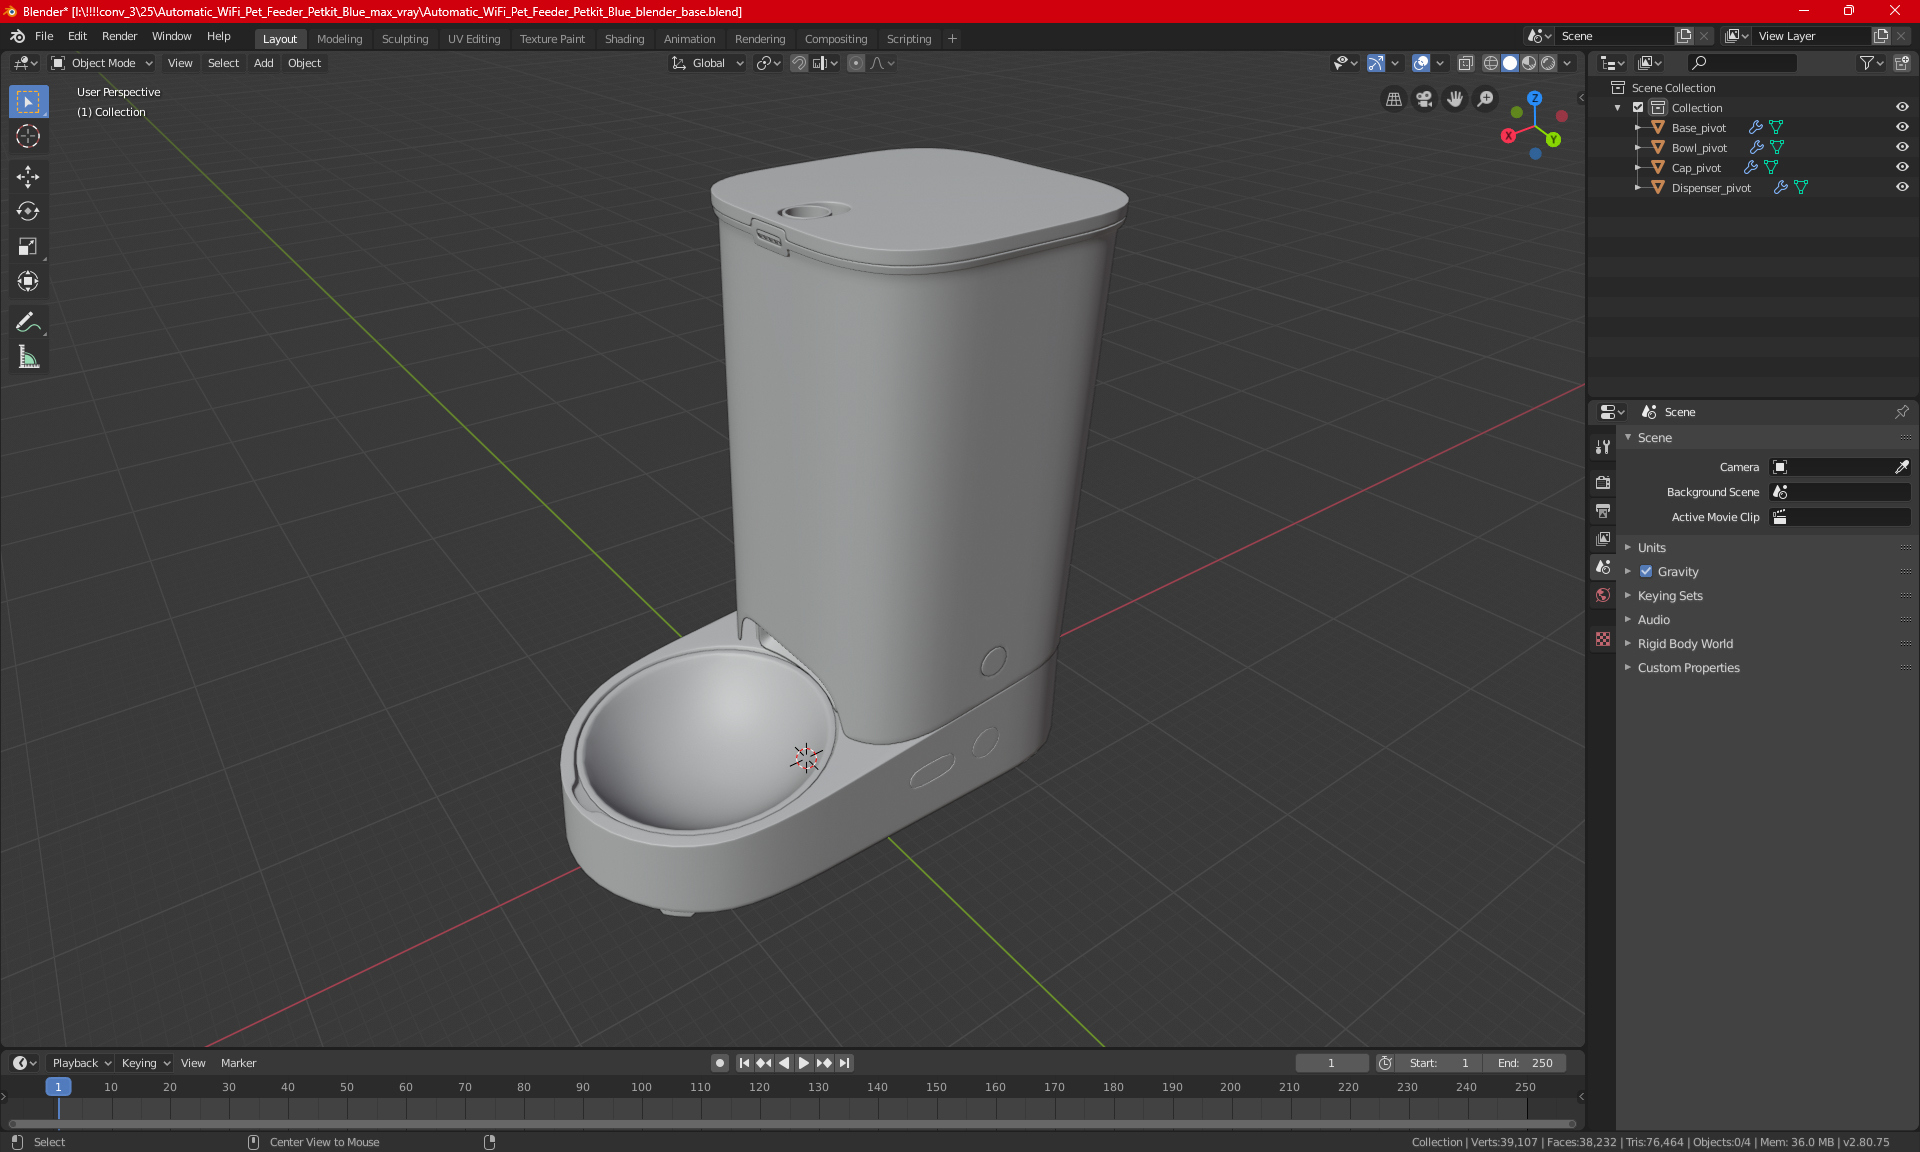Switch to the Modeling workspace tab
This screenshot has height=1152, width=1920.
pos(339,39)
